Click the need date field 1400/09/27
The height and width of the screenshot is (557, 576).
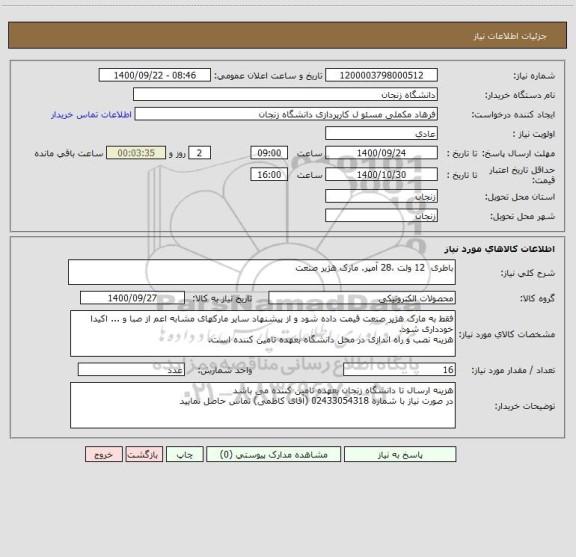coord(132,298)
